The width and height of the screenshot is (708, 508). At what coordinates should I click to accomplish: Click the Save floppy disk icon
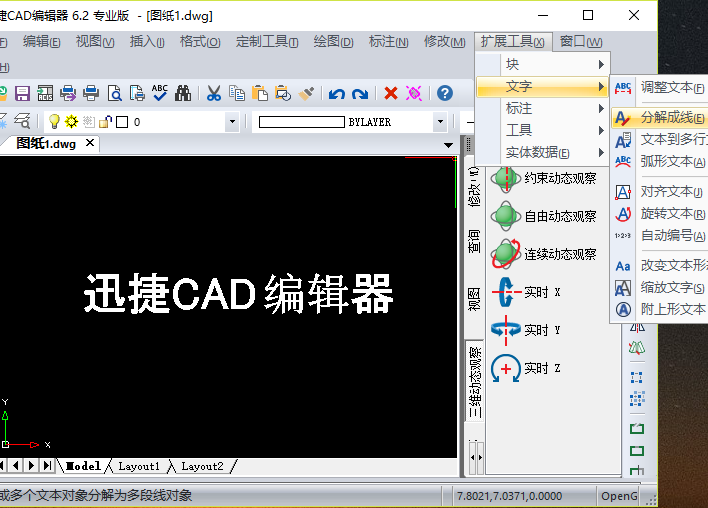22,93
